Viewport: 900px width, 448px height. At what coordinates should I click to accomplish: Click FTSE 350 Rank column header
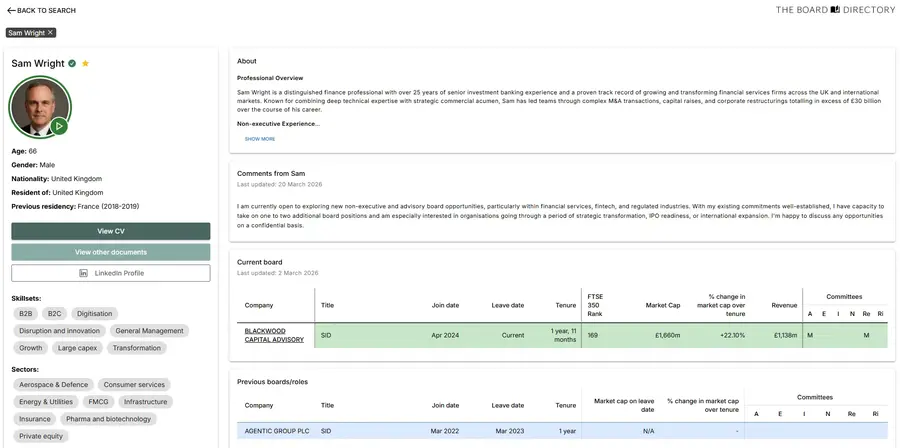595,305
